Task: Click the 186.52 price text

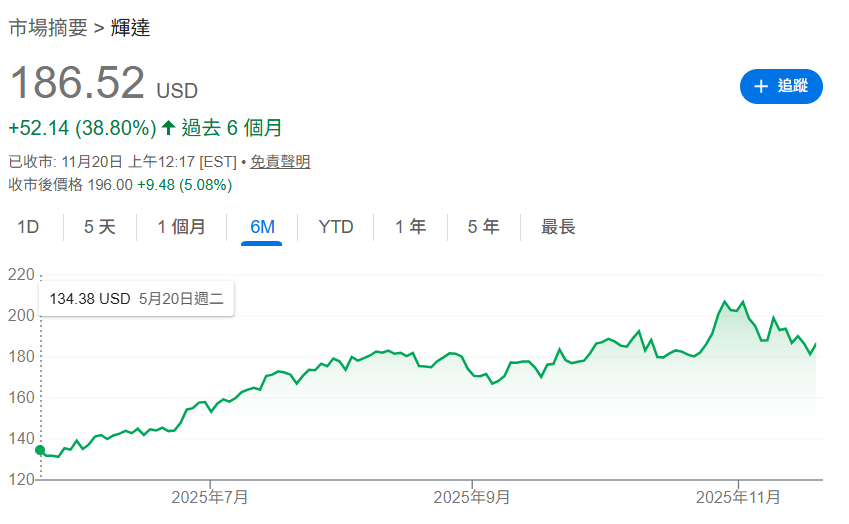Action: tap(77, 83)
